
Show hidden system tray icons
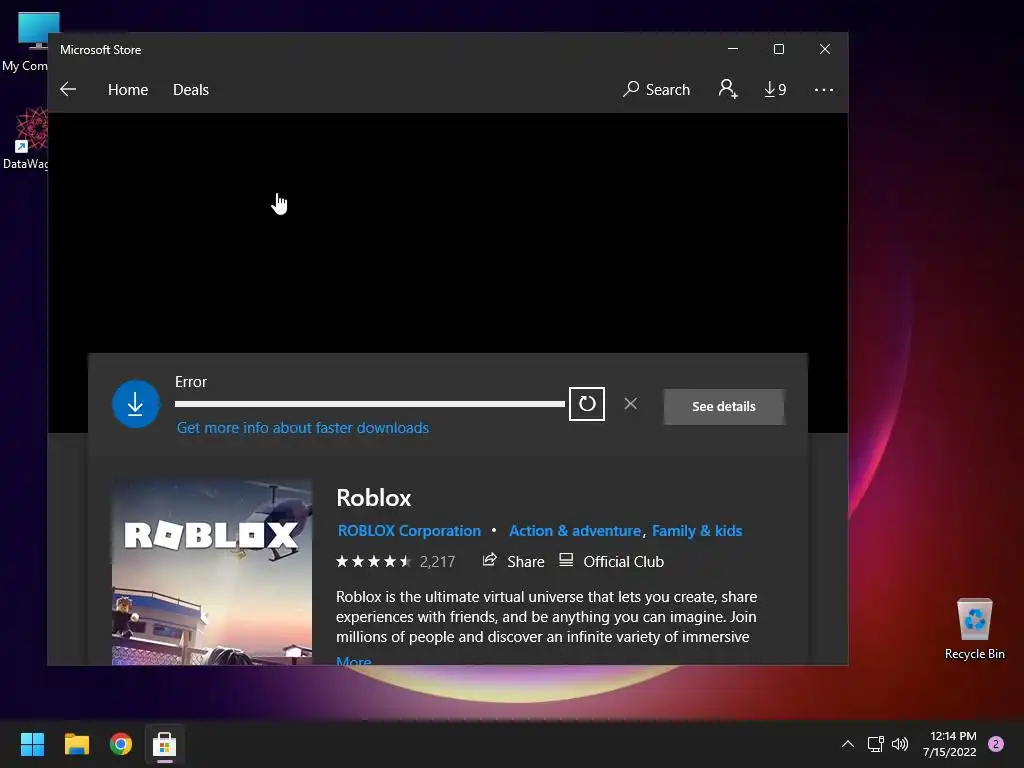coord(848,744)
